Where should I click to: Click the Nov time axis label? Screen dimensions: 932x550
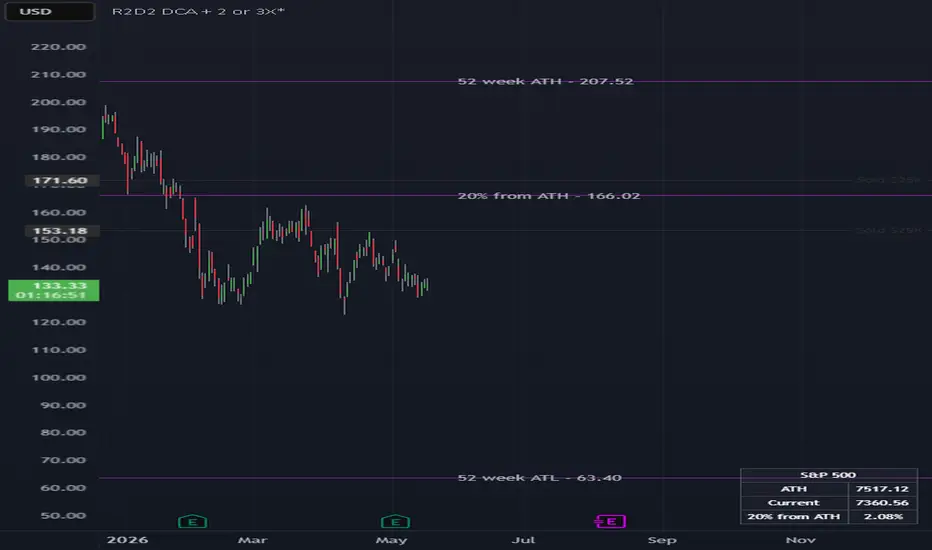pos(800,540)
